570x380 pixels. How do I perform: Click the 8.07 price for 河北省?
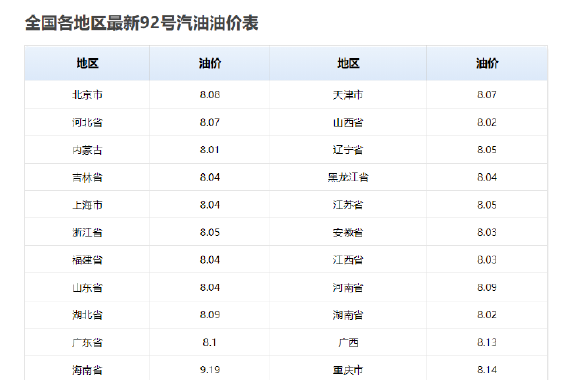tap(210, 123)
